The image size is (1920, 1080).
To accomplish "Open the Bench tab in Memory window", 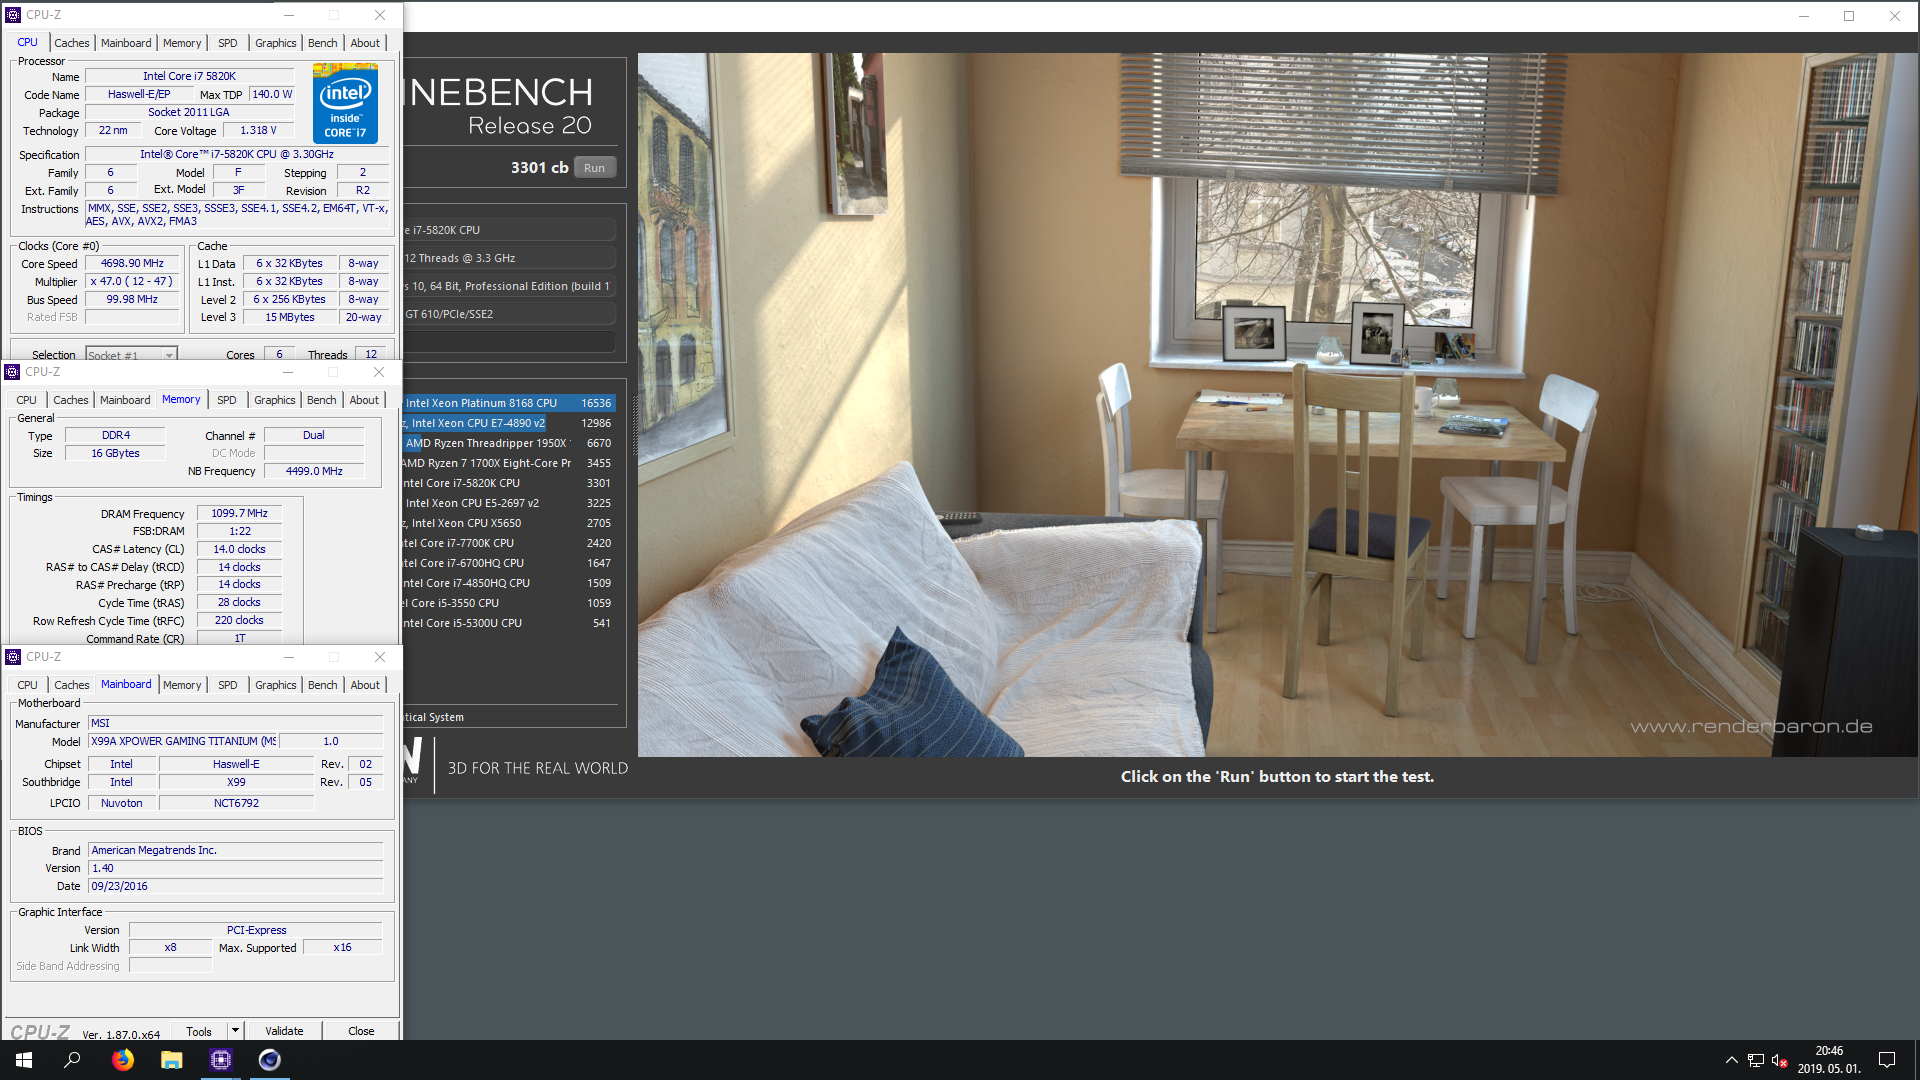I will 321,400.
